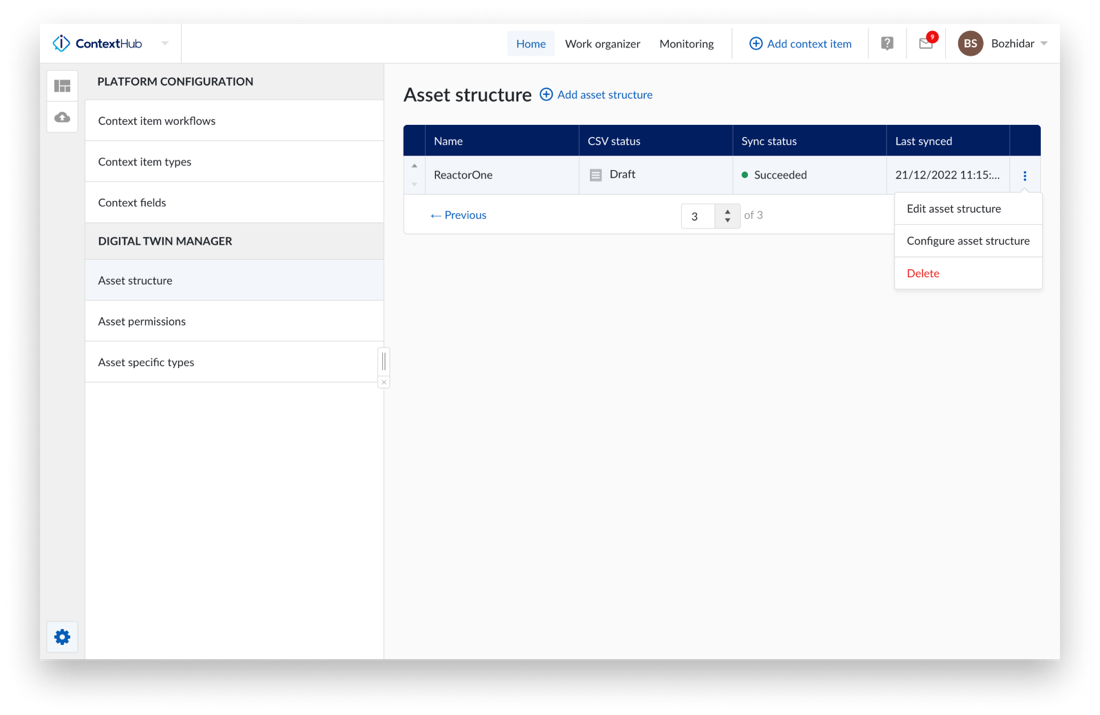
Task: Switch to the Work organizer tab
Action: (602, 44)
